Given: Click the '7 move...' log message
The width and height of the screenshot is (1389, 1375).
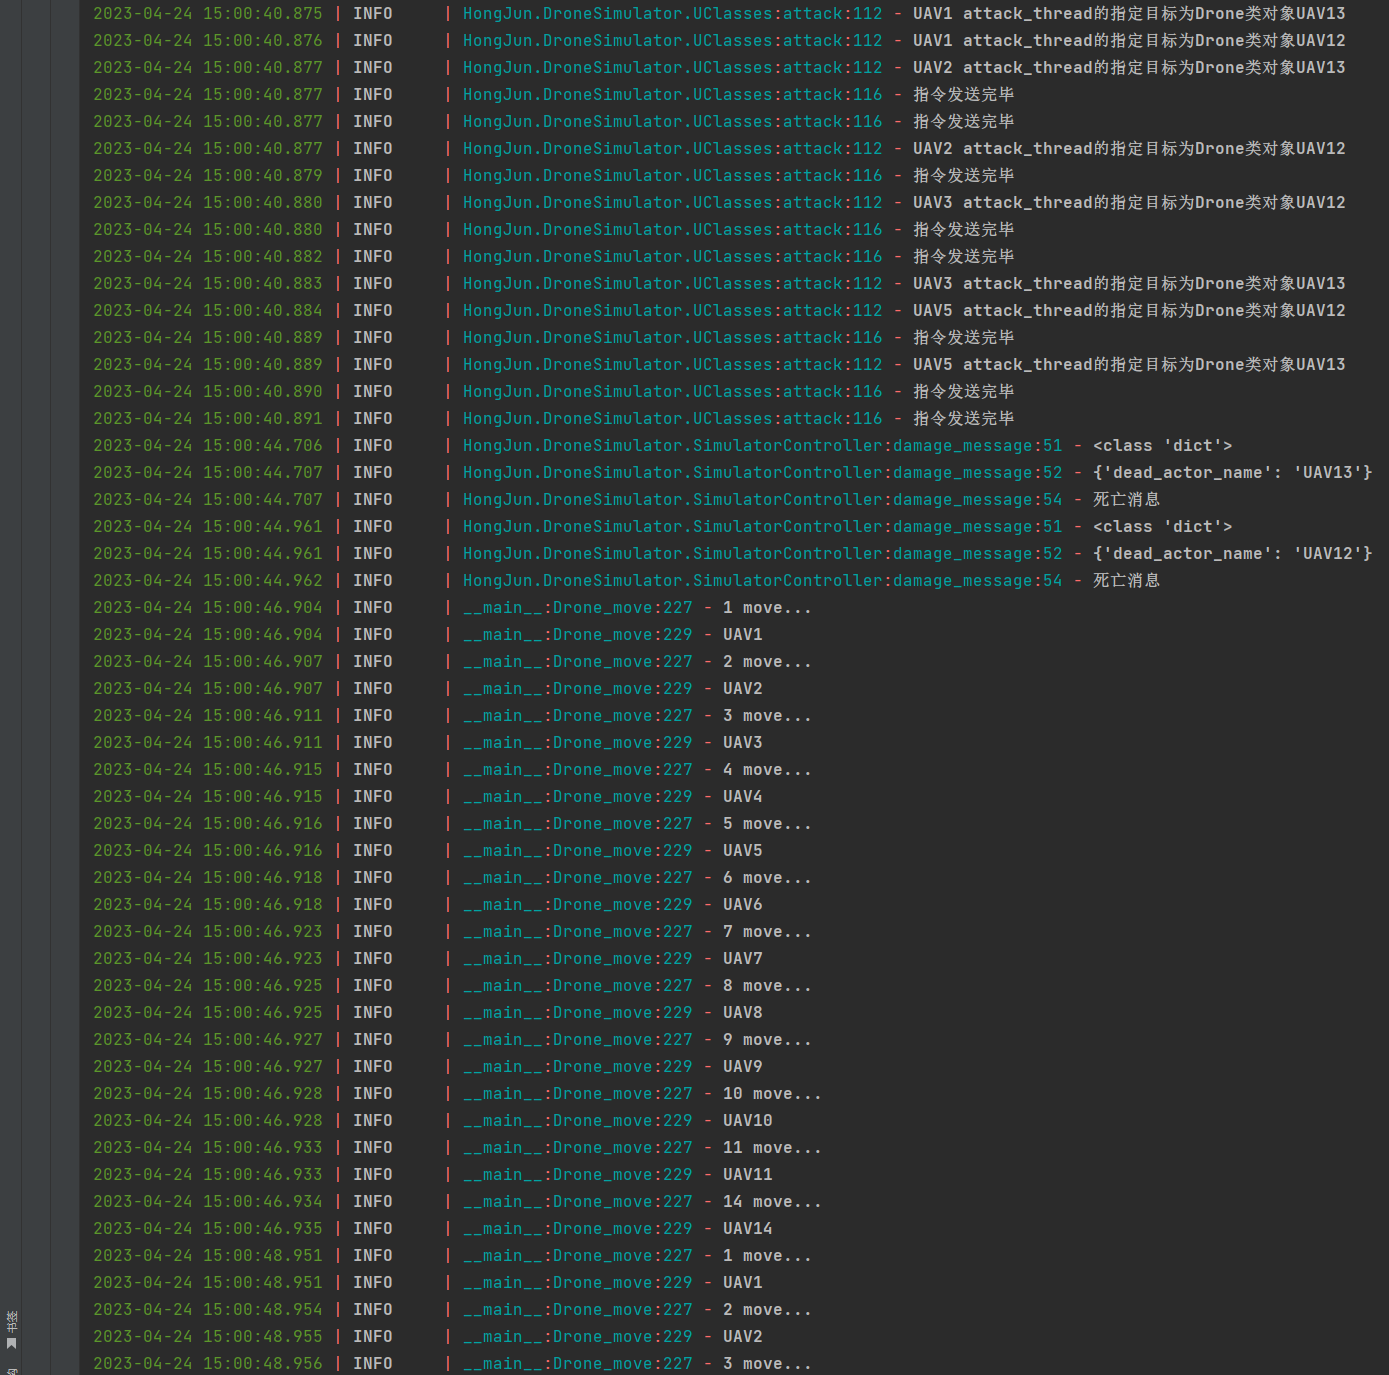Looking at the screenshot, I should point(767,932).
